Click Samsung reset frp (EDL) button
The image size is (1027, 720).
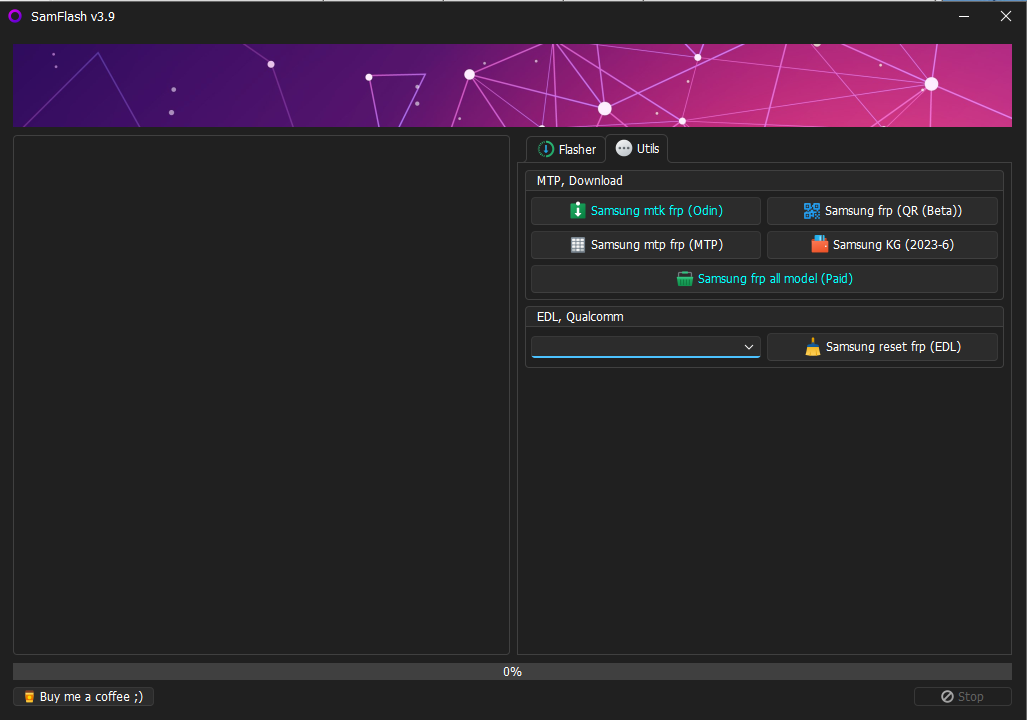point(882,347)
